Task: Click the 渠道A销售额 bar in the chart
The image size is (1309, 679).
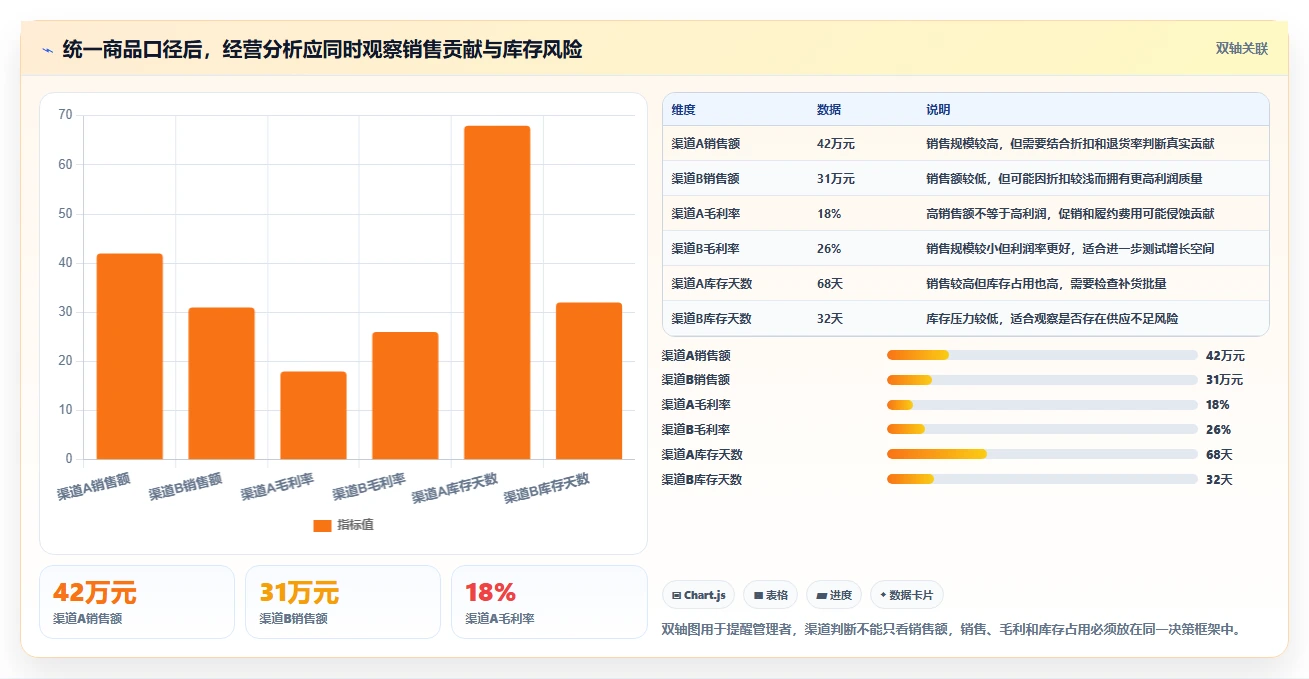Action: pos(130,356)
